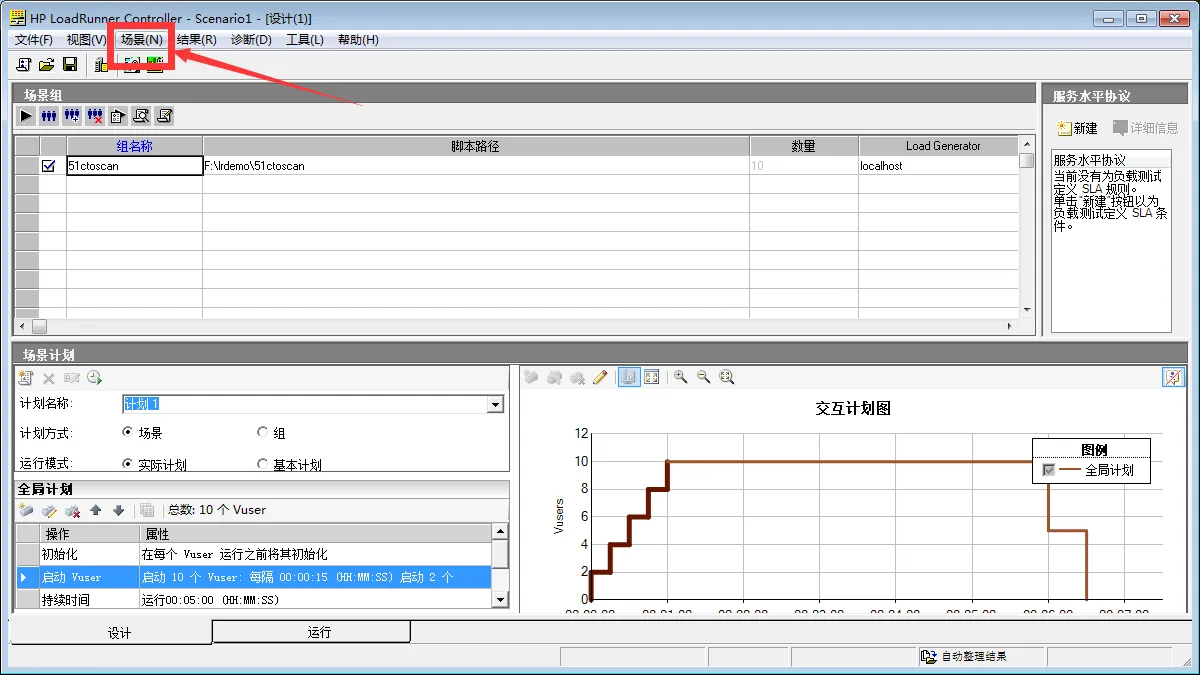Image resolution: width=1200 pixels, height=675 pixels.
Task: Click the Add Group icon with plus
Action: click(72, 116)
